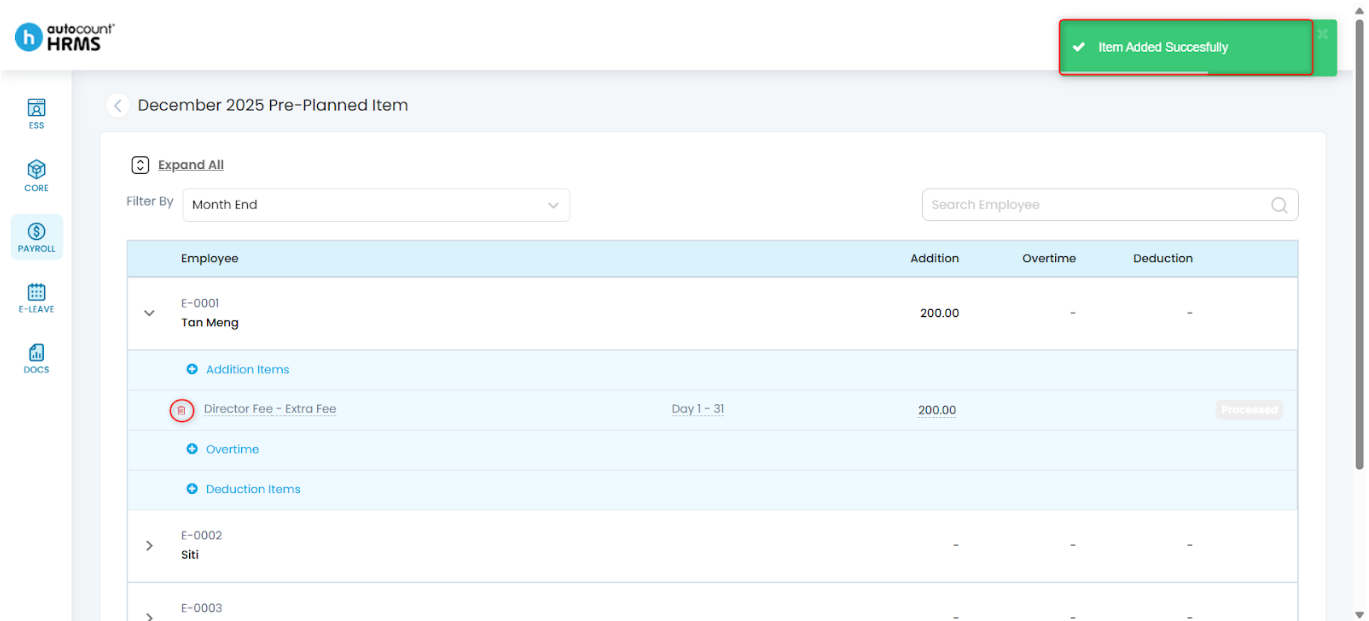Click the December 2025 Pre-Planned Item title
This screenshot has height=621, width=1369.
(x=273, y=105)
